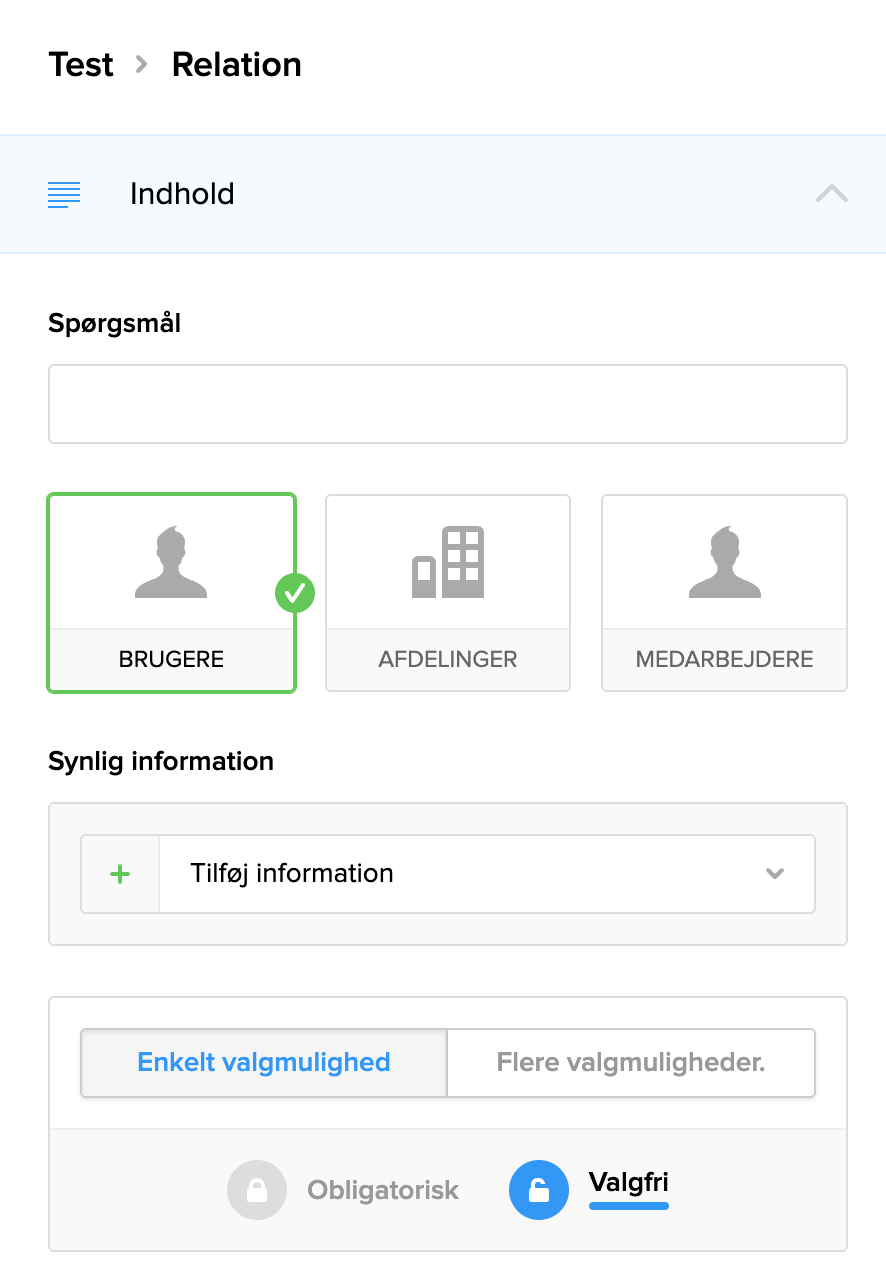Switch the selected card to AFDELINGER
Image resolution: width=886 pixels, height=1282 pixels.
[x=447, y=593]
